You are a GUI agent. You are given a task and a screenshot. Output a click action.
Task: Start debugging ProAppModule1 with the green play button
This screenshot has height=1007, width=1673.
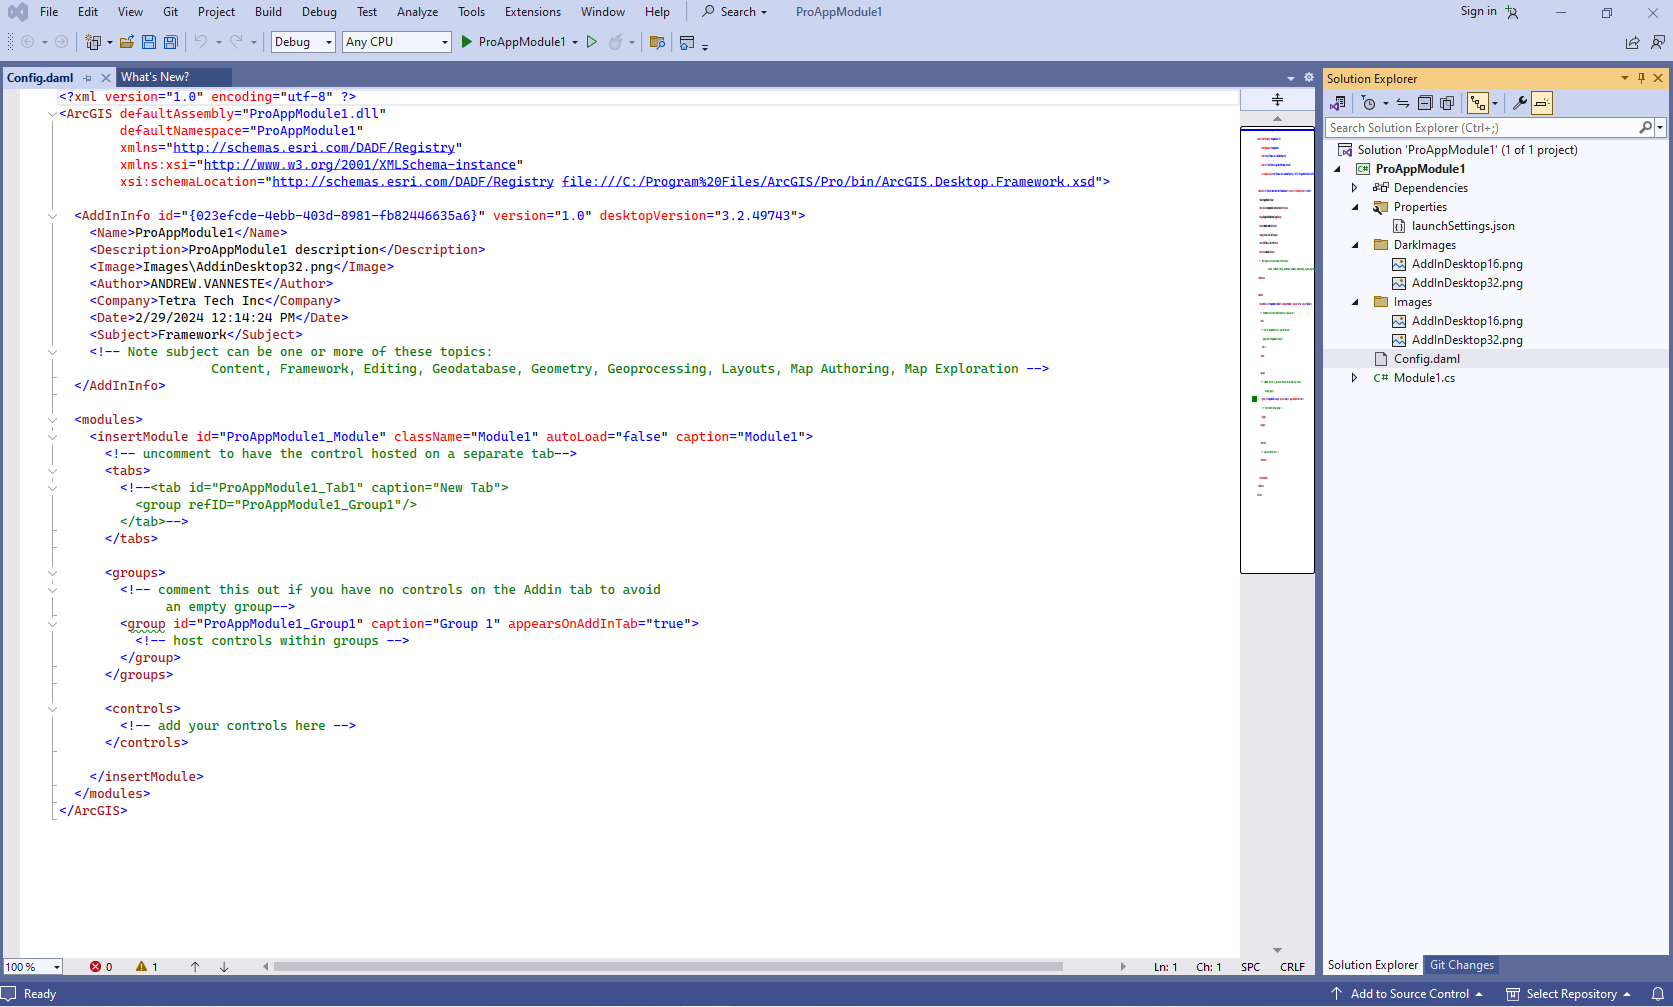click(x=466, y=42)
